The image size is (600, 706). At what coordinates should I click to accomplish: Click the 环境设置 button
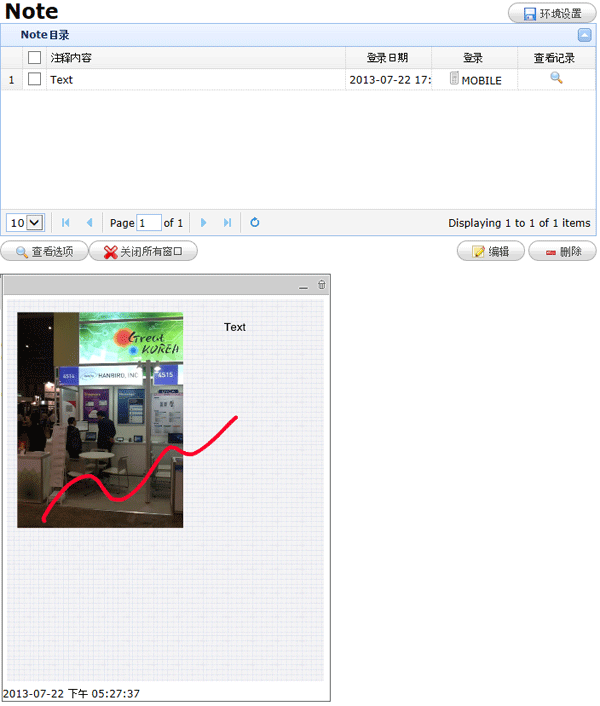click(552, 14)
